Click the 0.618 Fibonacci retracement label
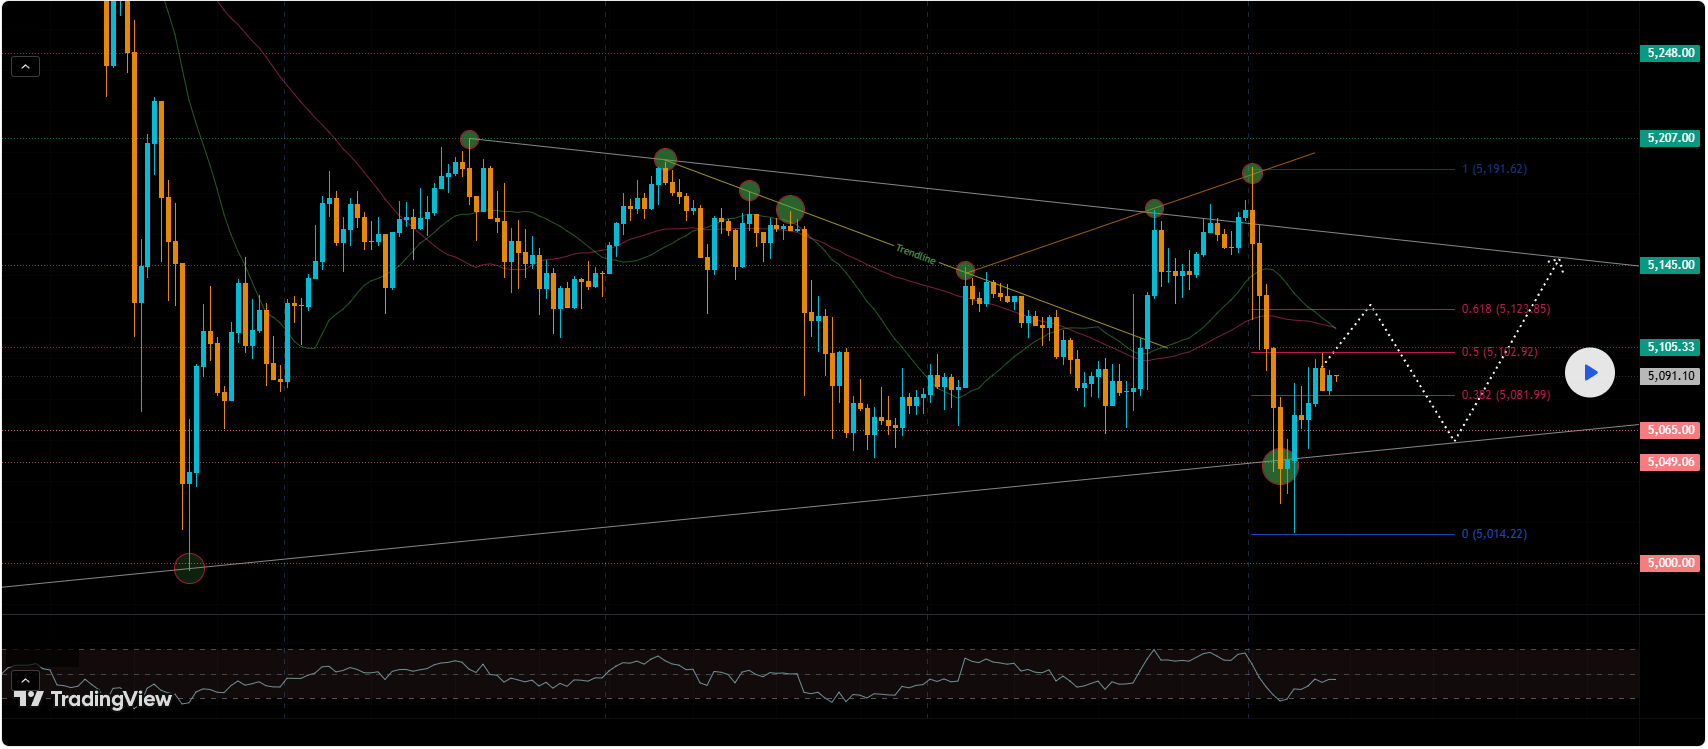This screenshot has height=749, width=1708. (1505, 309)
